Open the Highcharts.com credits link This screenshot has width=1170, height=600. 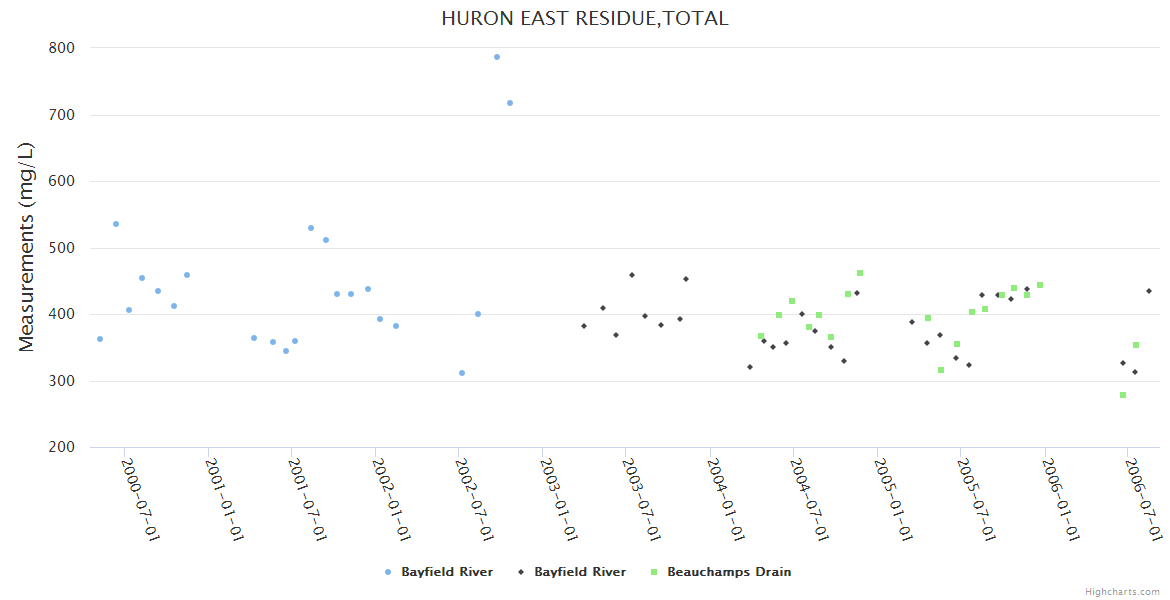1122,592
